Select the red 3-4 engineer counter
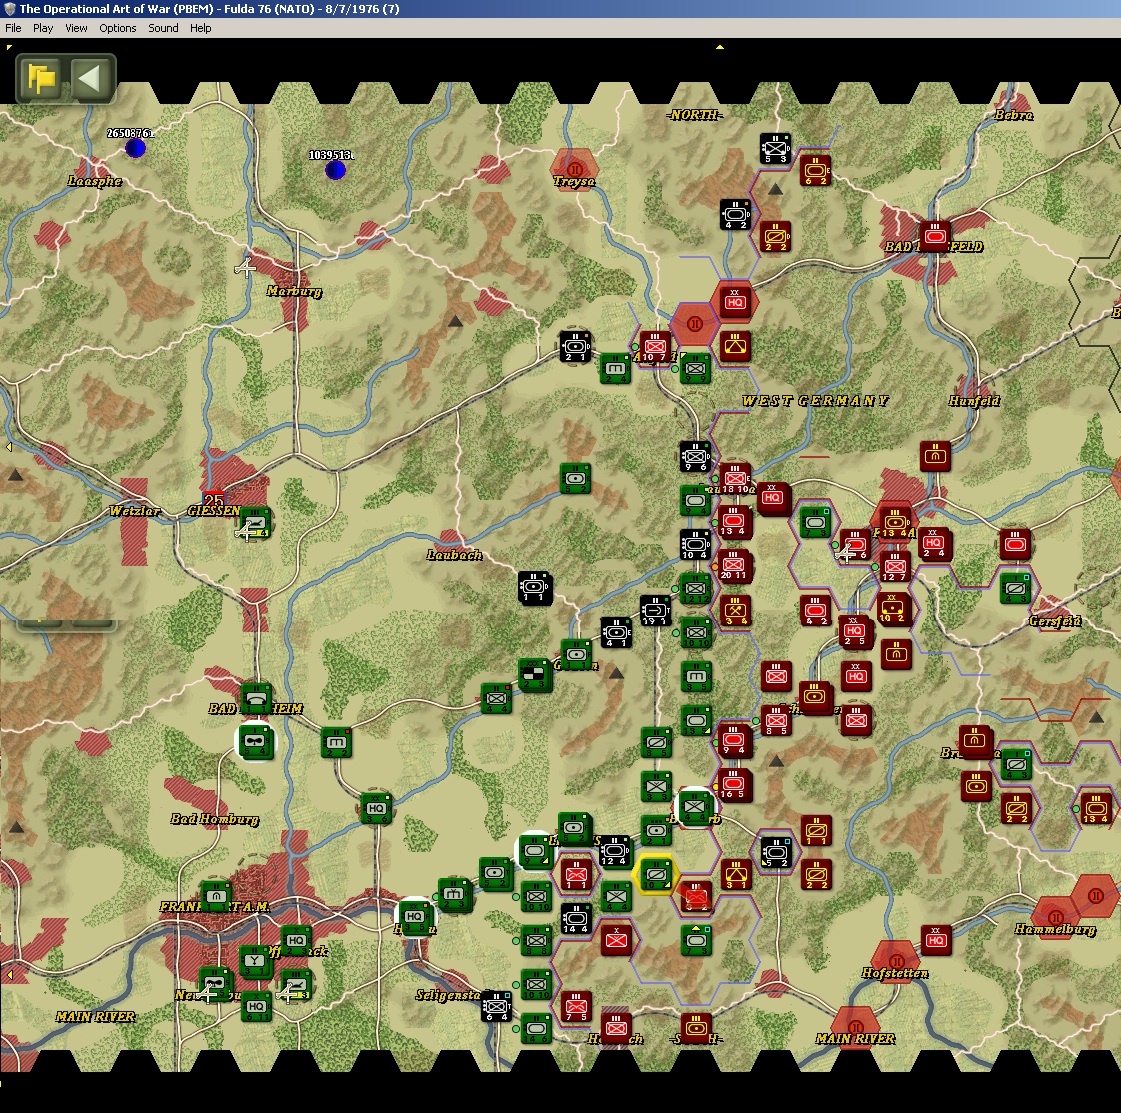Viewport: 1121px width, 1113px height. [735, 610]
